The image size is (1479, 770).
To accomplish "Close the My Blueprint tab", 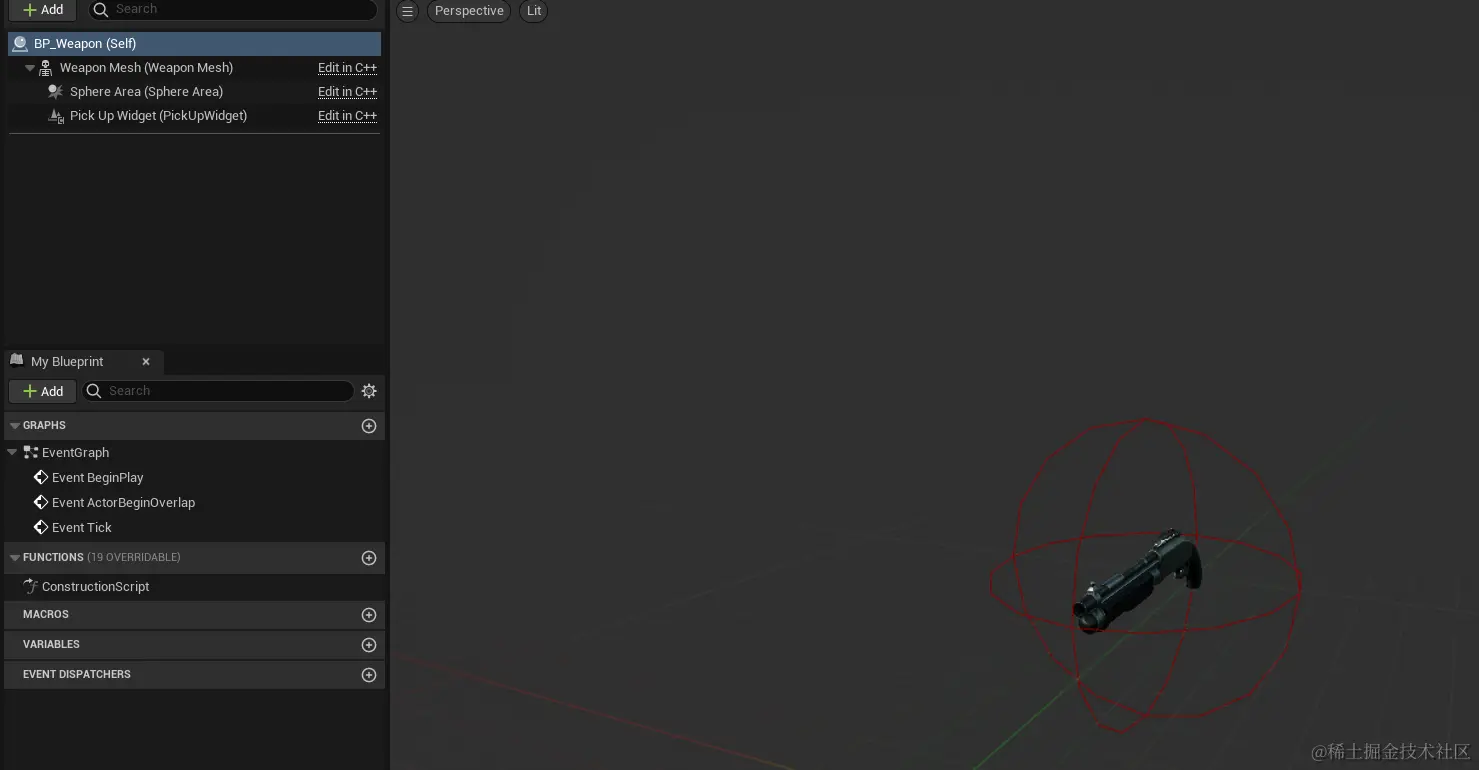I will coord(146,362).
